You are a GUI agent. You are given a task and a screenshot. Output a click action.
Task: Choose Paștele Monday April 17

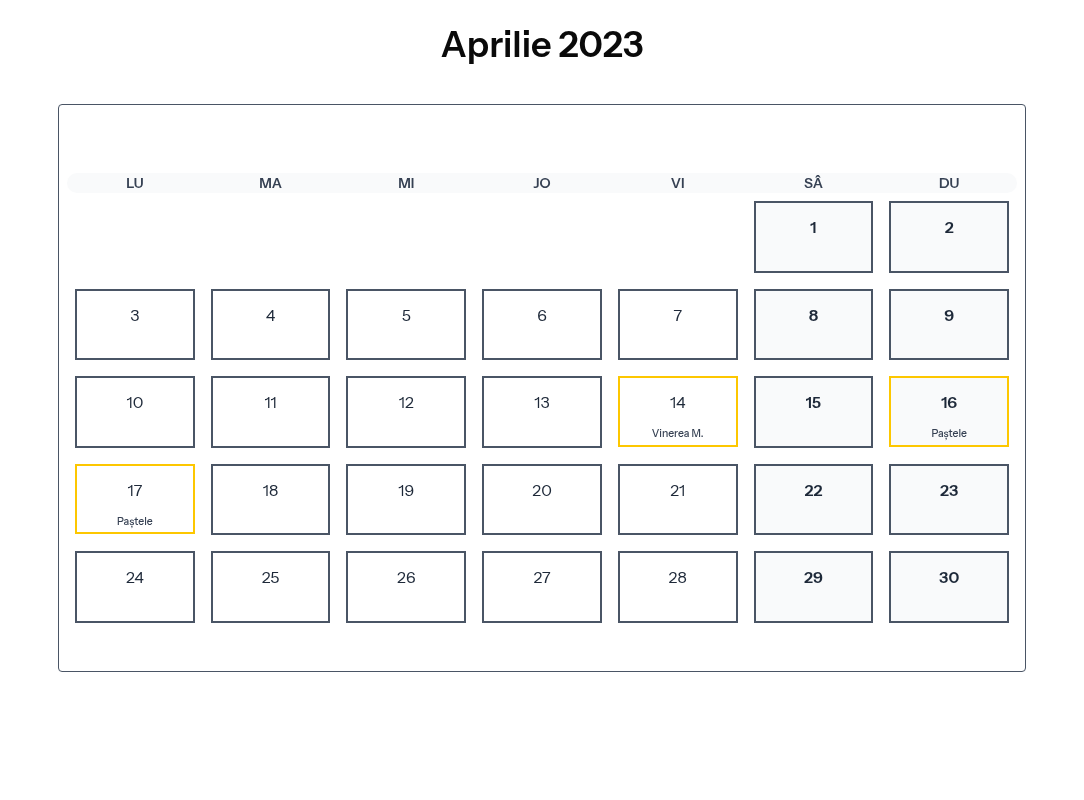click(135, 499)
